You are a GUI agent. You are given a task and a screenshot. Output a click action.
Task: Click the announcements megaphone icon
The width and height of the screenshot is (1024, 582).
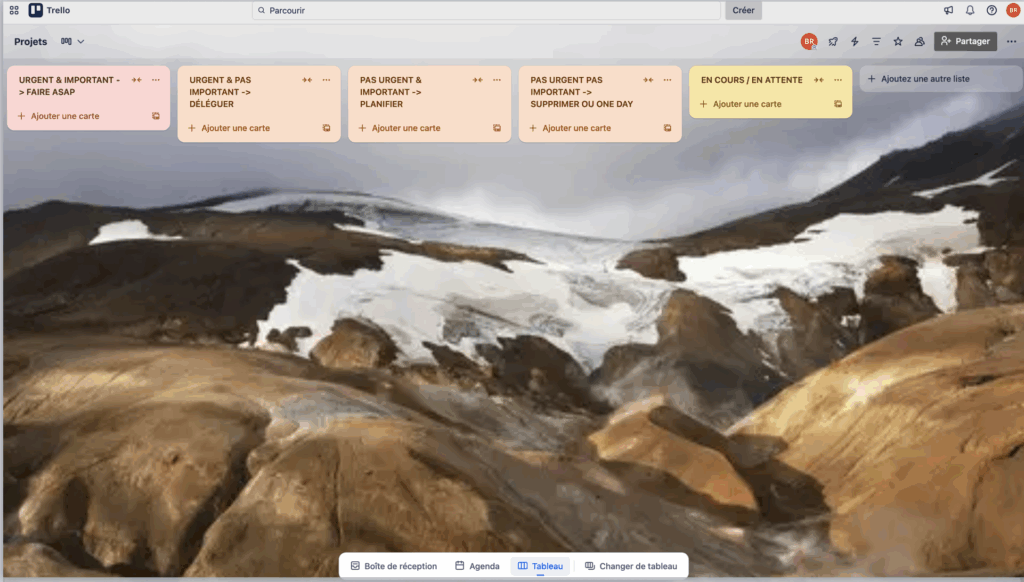coord(948,10)
